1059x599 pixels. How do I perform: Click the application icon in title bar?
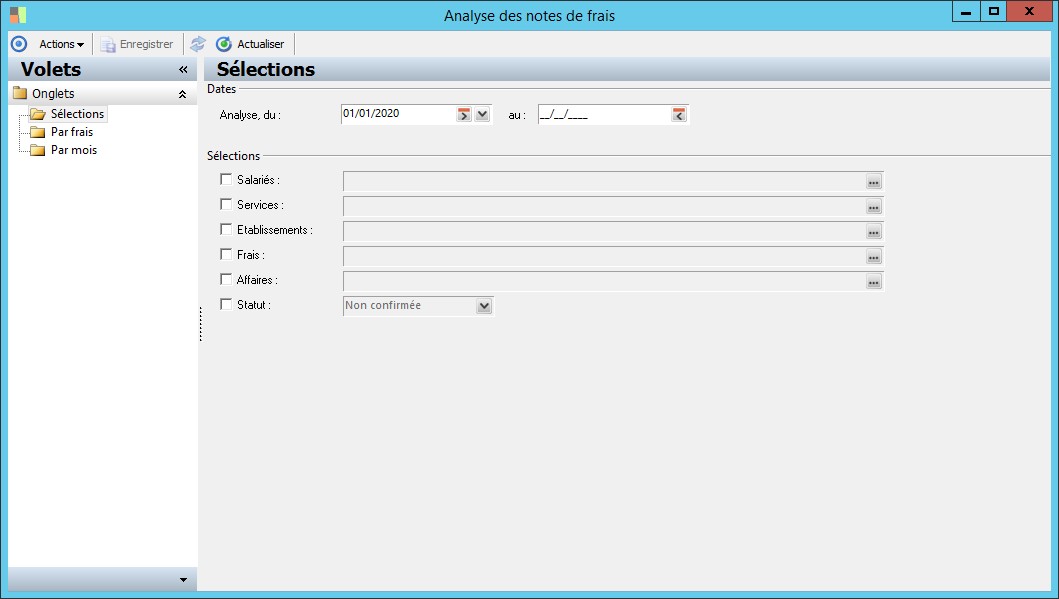pos(18,15)
